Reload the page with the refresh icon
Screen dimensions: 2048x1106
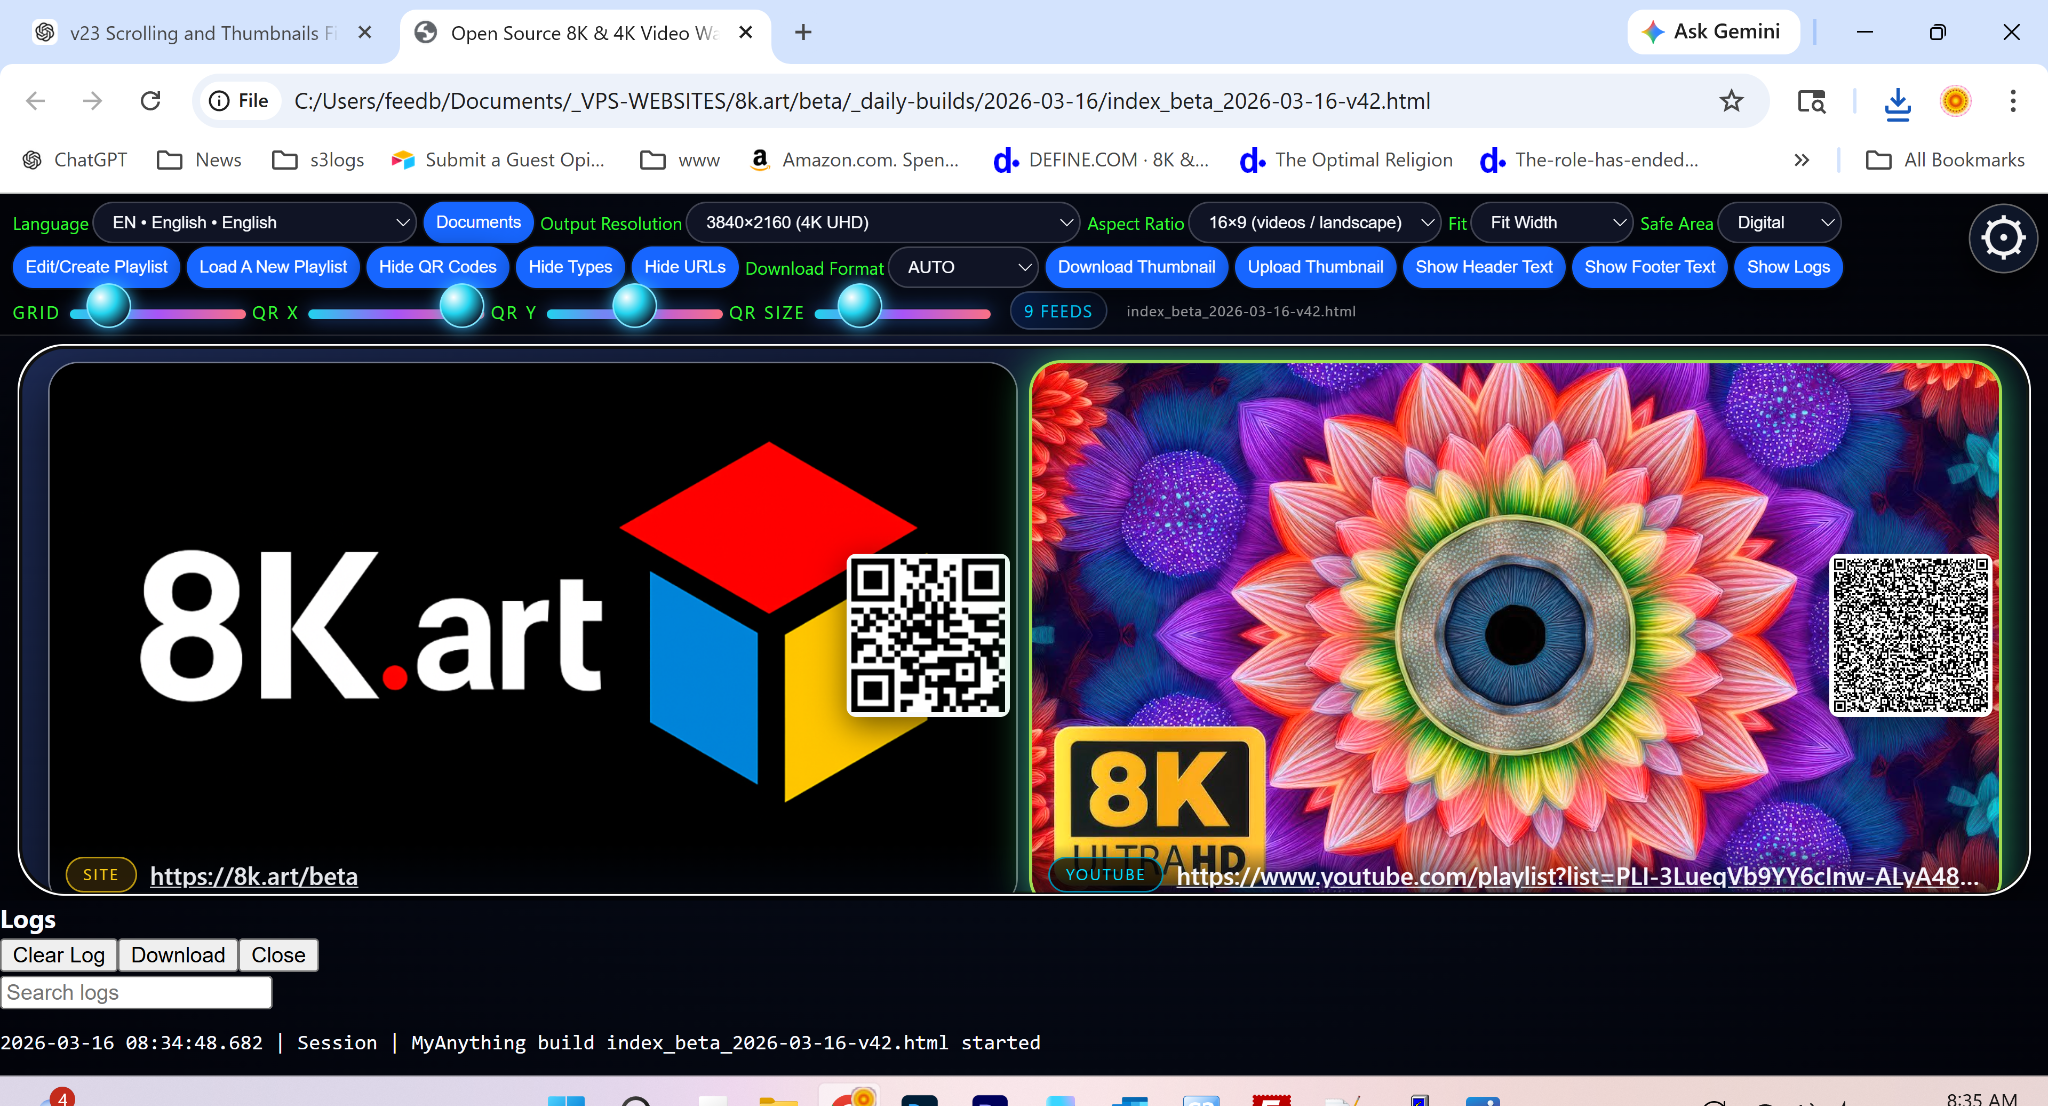point(150,101)
